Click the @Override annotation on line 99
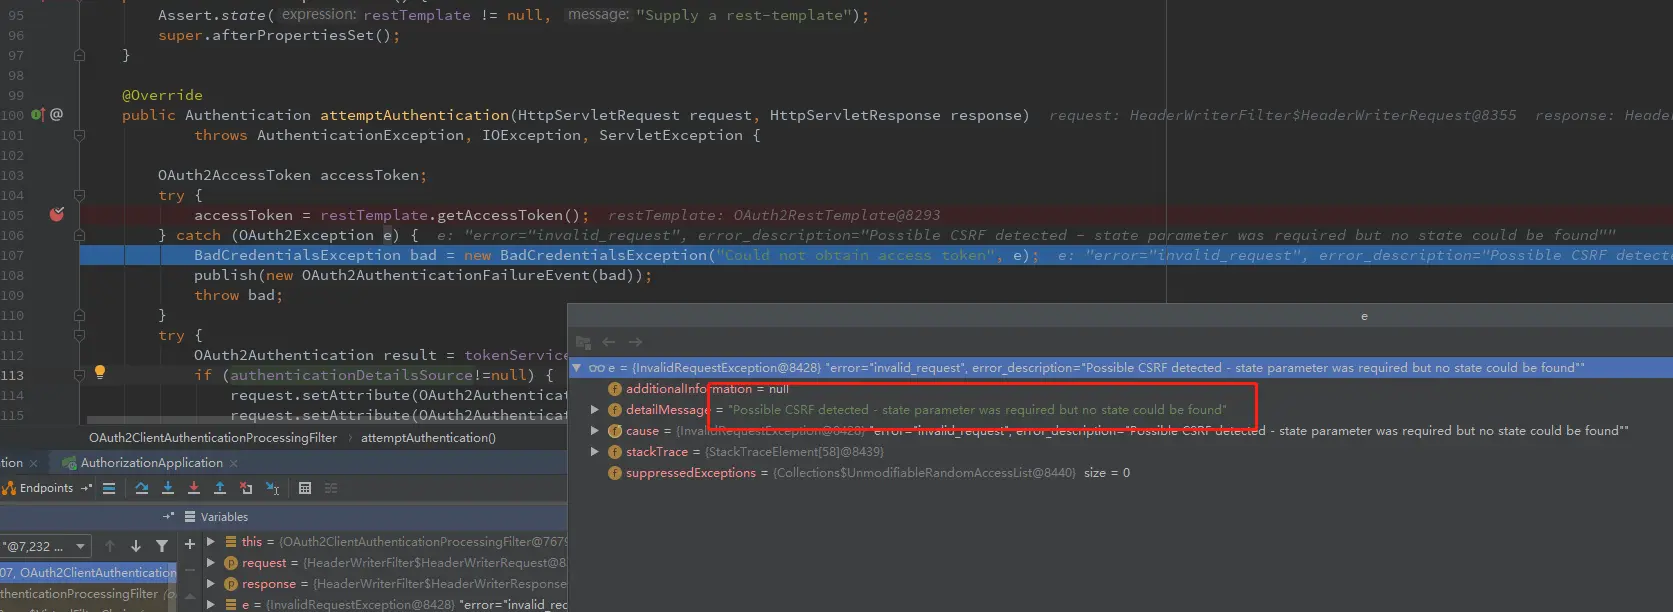This screenshot has width=1673, height=612. coord(162,95)
